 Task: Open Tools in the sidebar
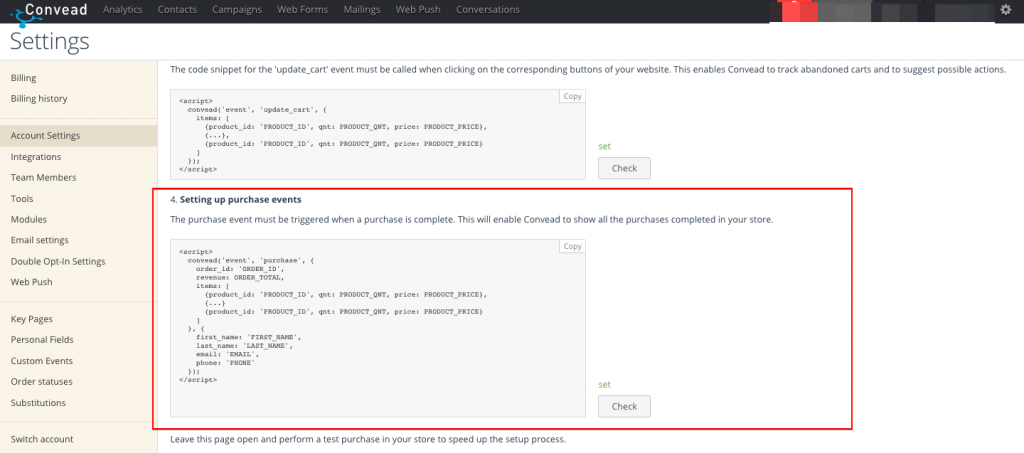tap(22, 198)
